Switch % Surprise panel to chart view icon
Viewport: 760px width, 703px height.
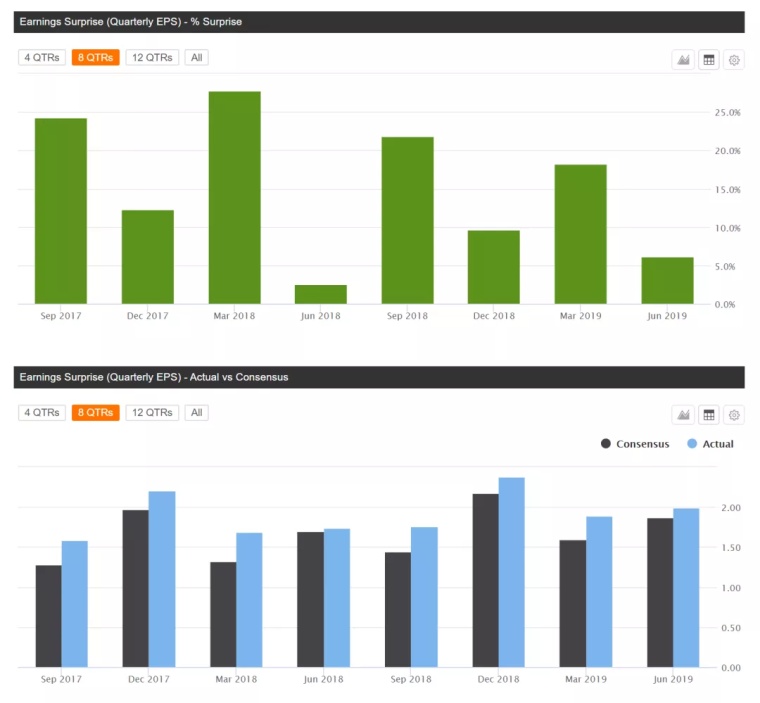683,60
